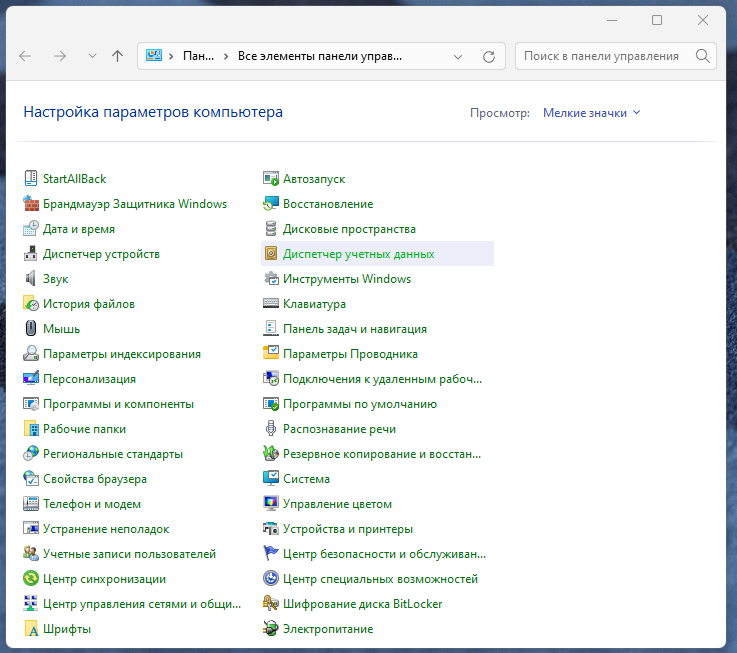The image size is (737, 653).
Task: Click the Параметры индексирования icon
Action: (x=31, y=353)
